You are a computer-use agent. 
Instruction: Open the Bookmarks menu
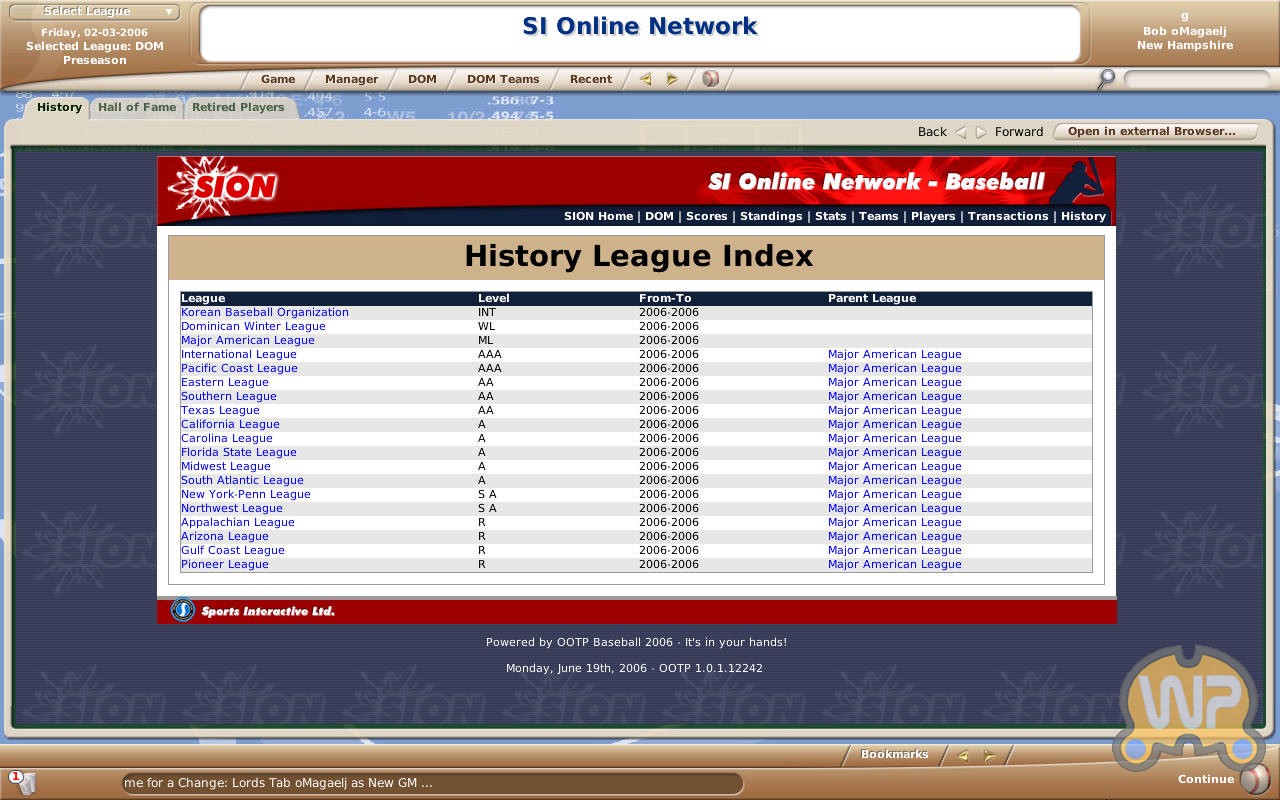click(894, 755)
